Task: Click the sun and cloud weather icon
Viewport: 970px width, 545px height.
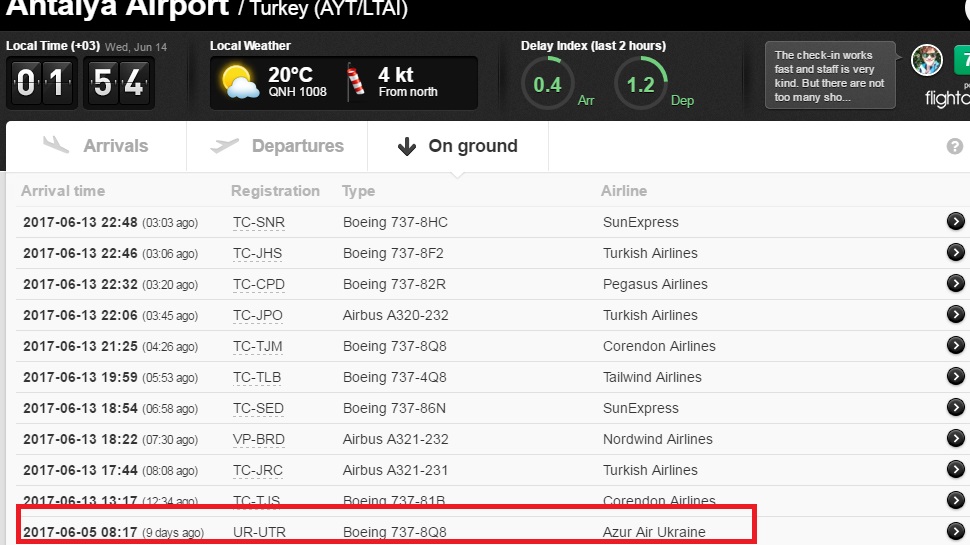Action: (x=240, y=82)
